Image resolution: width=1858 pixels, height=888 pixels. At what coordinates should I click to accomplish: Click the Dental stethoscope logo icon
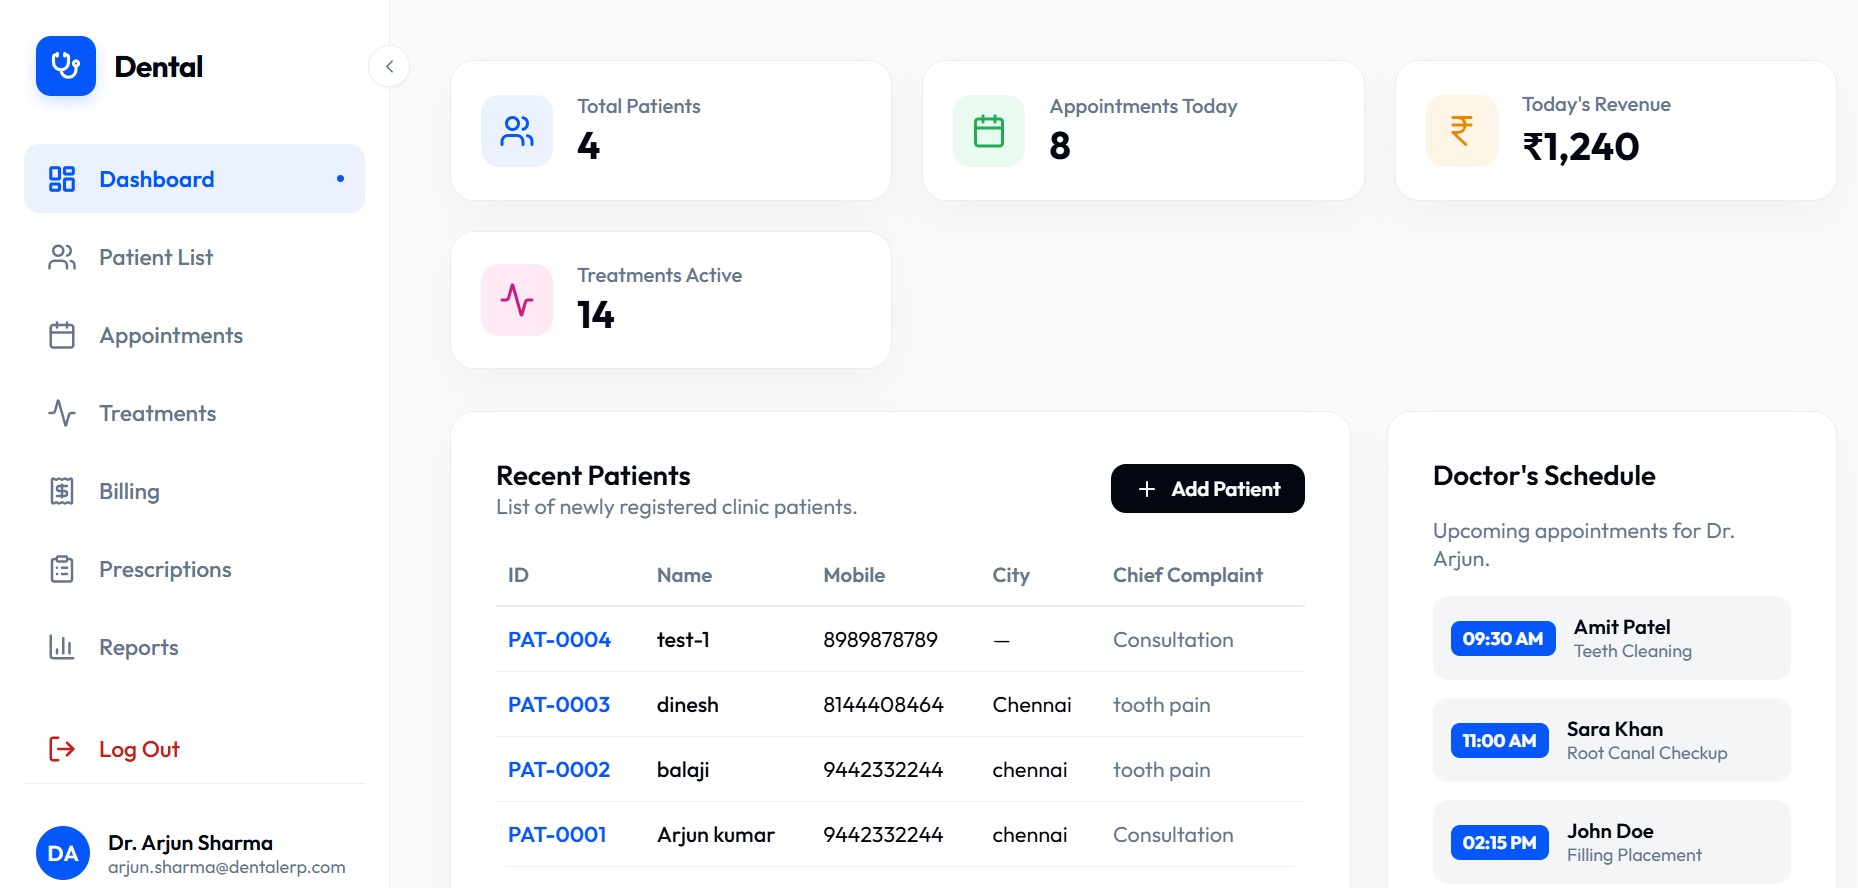66,66
